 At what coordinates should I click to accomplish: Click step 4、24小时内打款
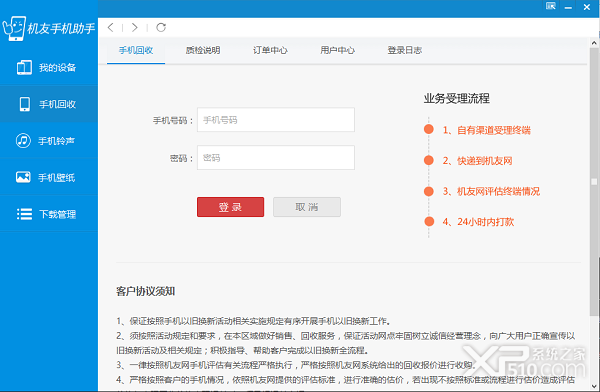click(x=478, y=222)
